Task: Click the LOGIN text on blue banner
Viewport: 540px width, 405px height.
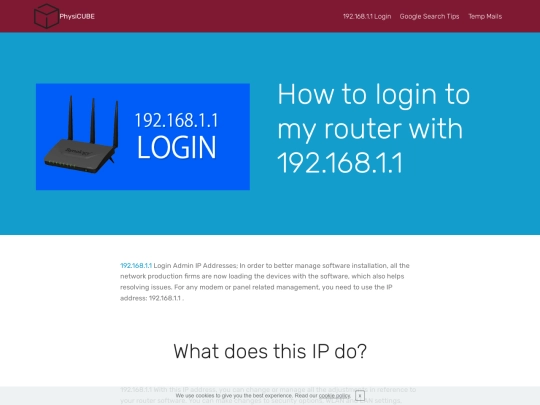Action: click(x=177, y=147)
